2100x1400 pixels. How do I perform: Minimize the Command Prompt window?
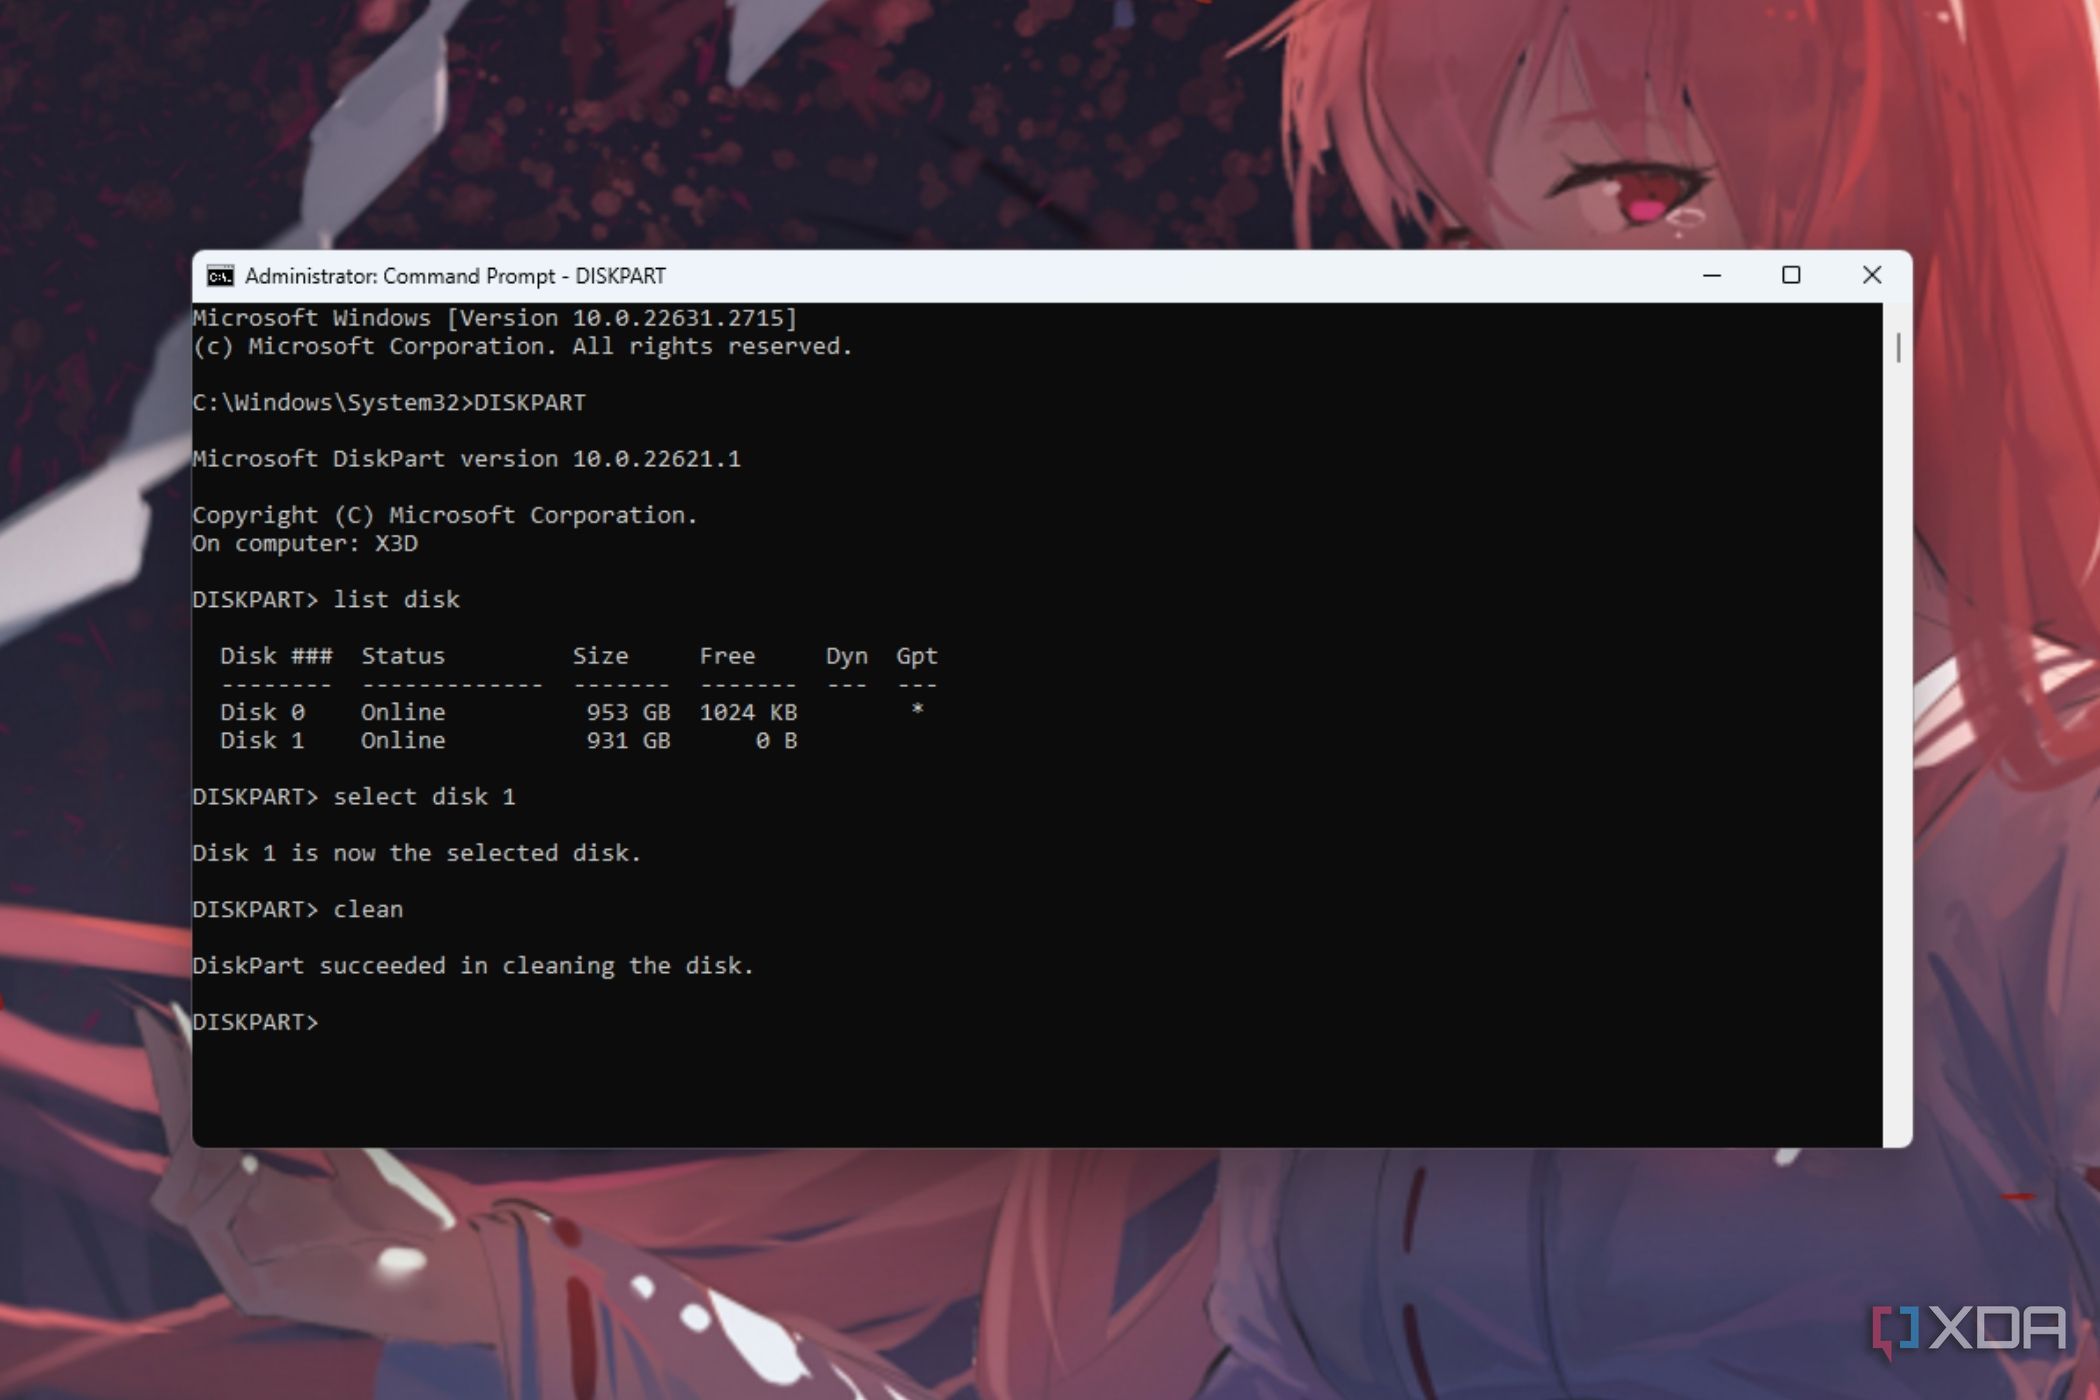(1712, 275)
